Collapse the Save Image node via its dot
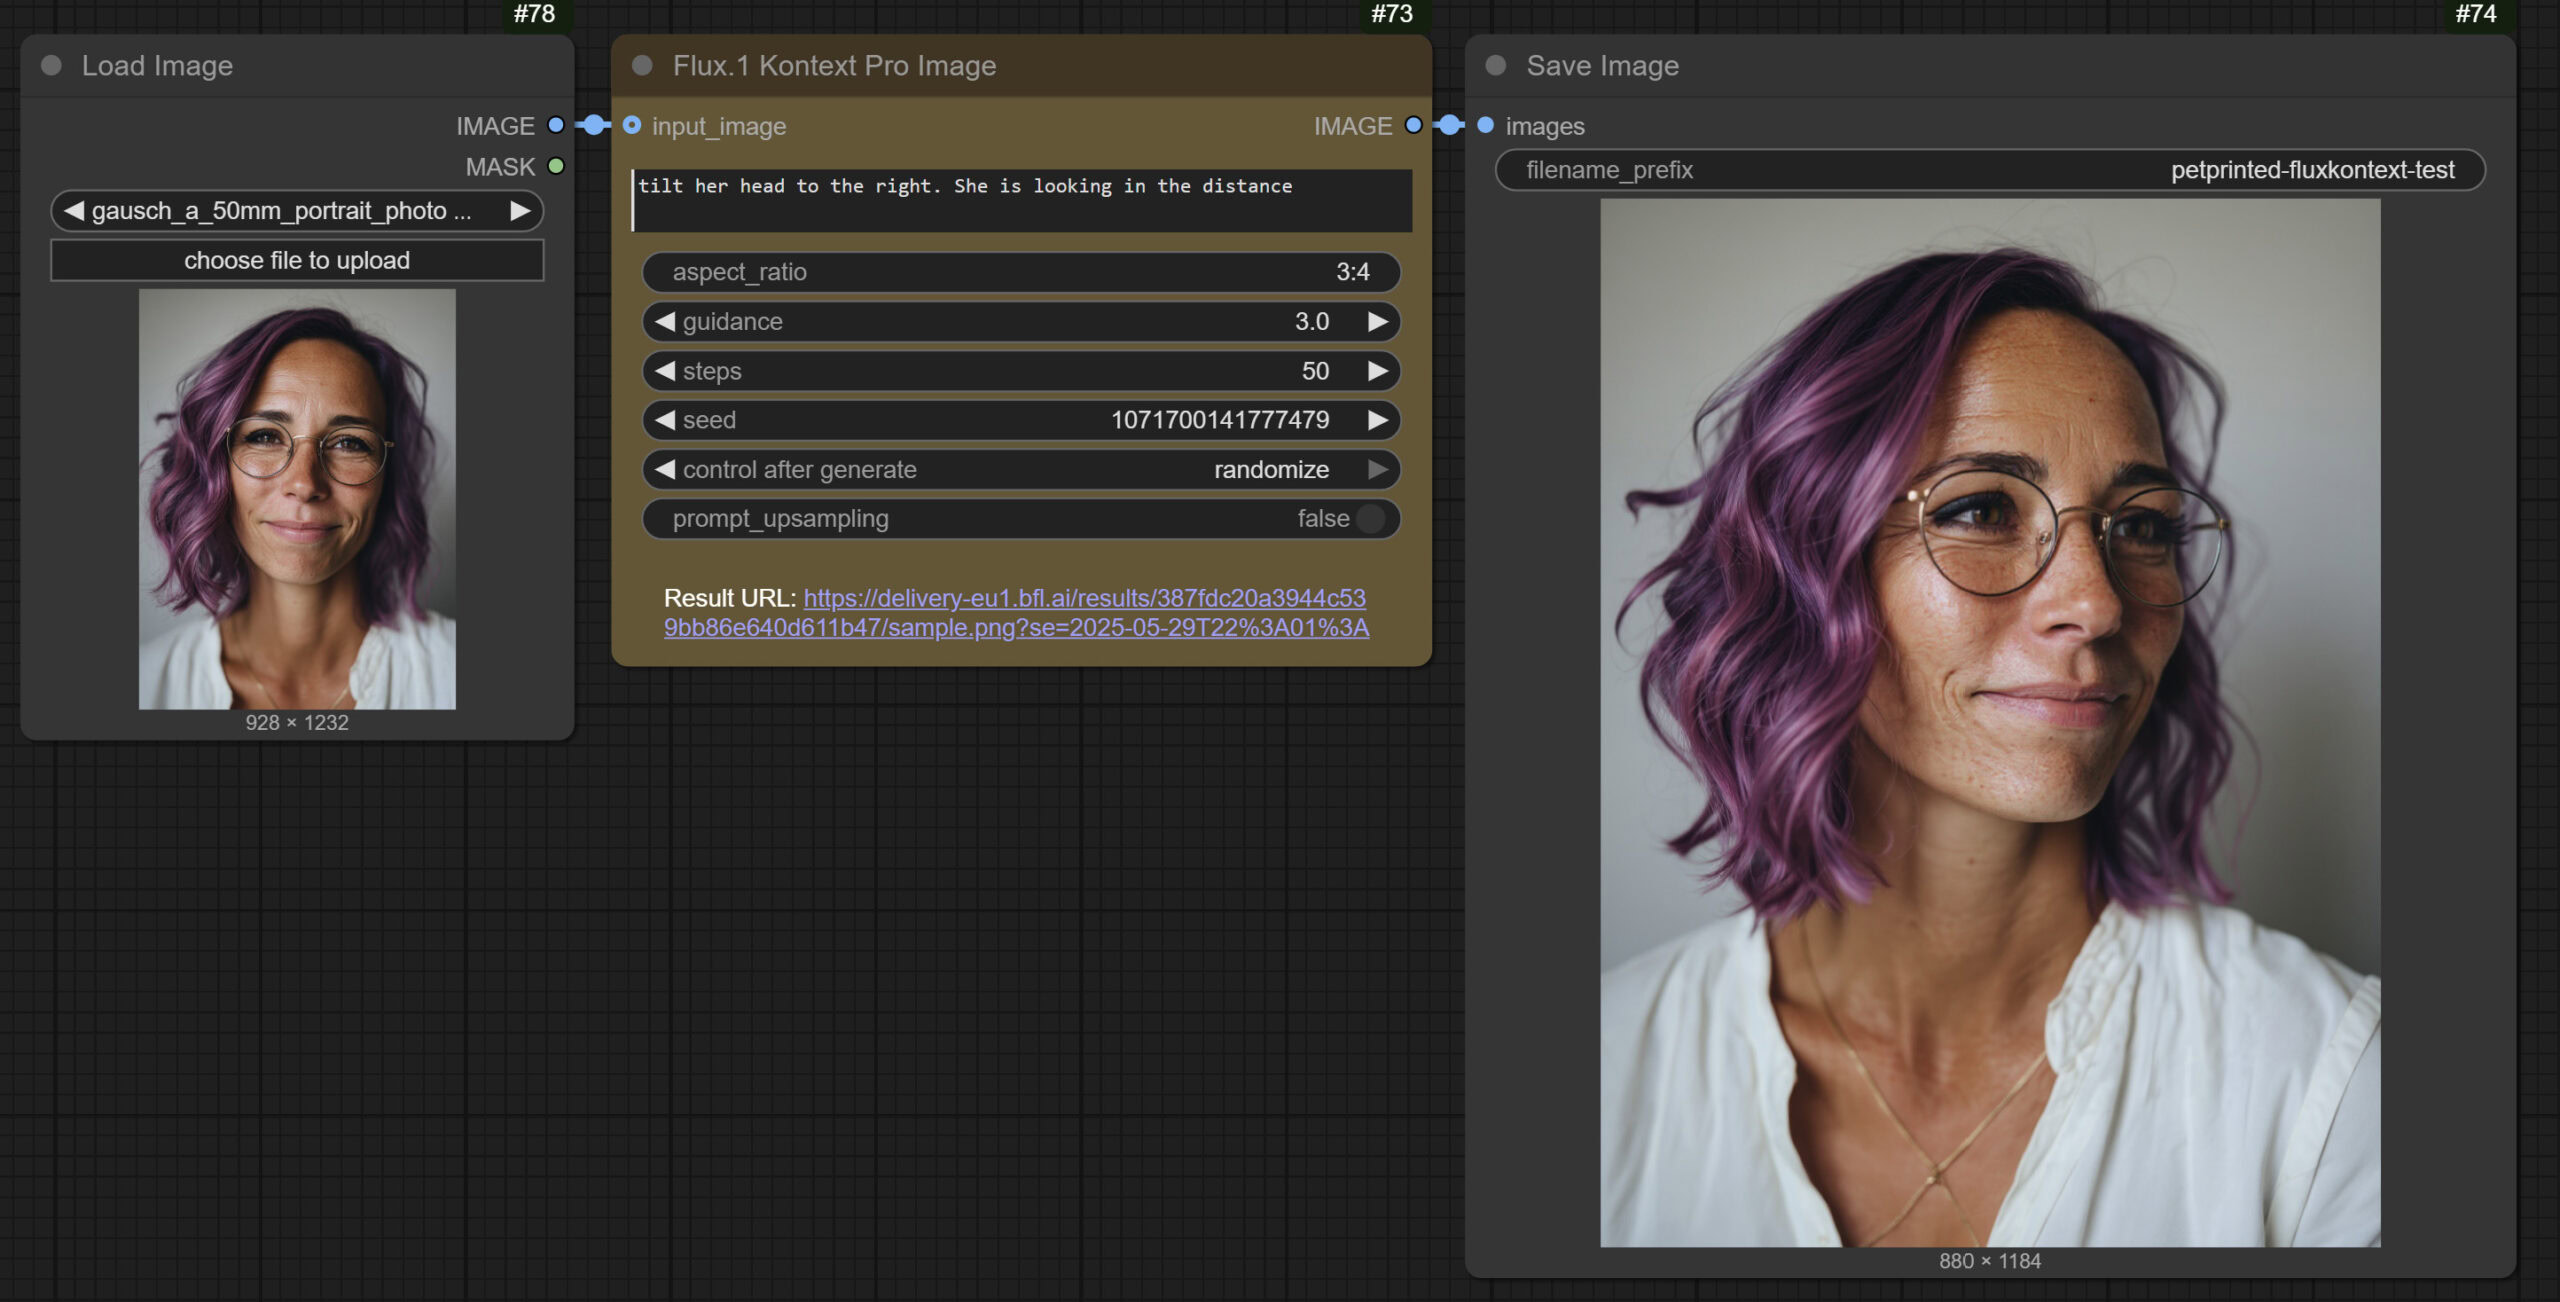 1495,66
